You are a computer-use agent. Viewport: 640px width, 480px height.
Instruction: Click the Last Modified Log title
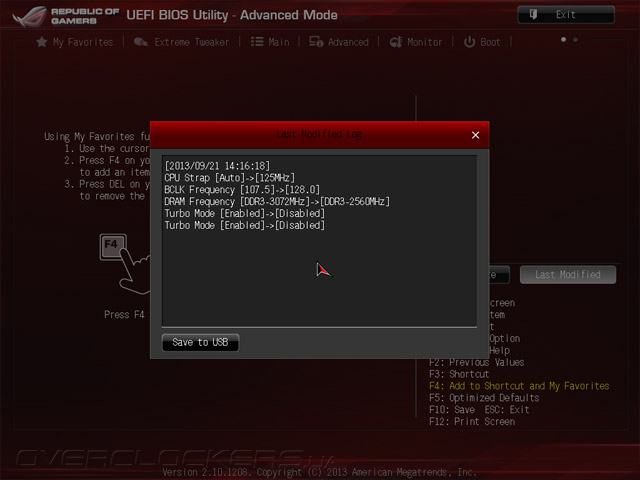(319, 134)
